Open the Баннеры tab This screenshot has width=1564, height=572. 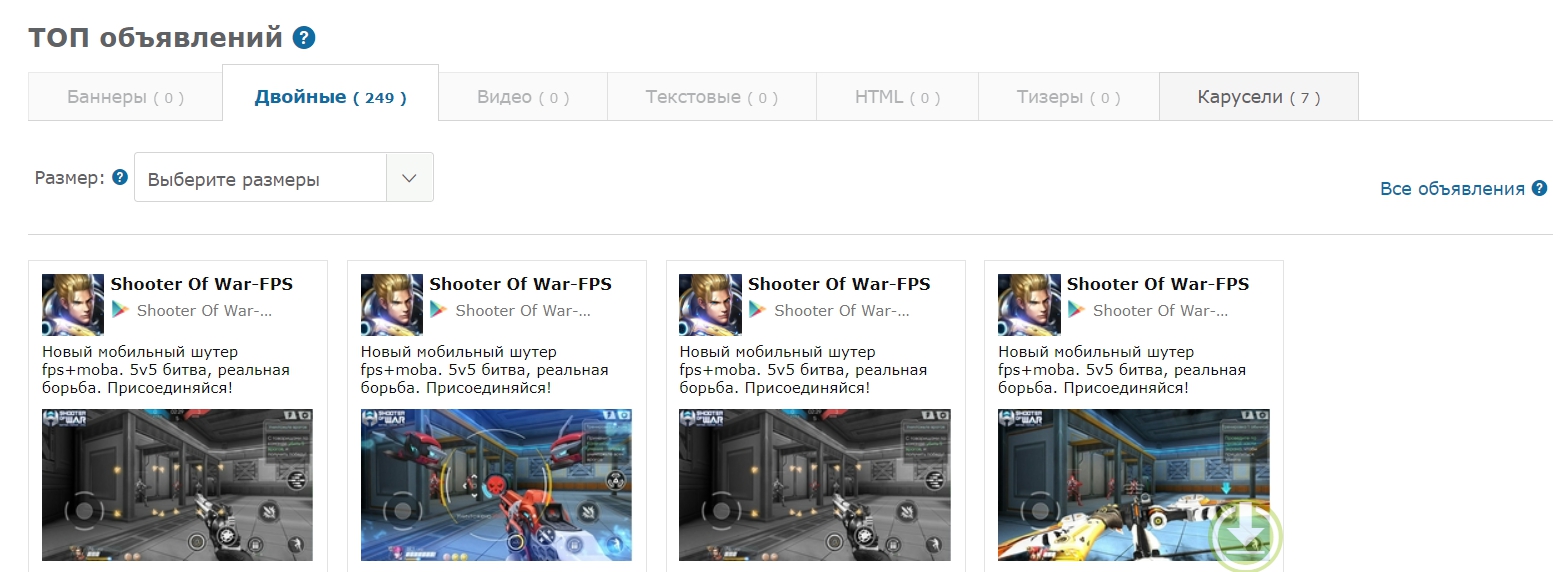click(x=125, y=97)
